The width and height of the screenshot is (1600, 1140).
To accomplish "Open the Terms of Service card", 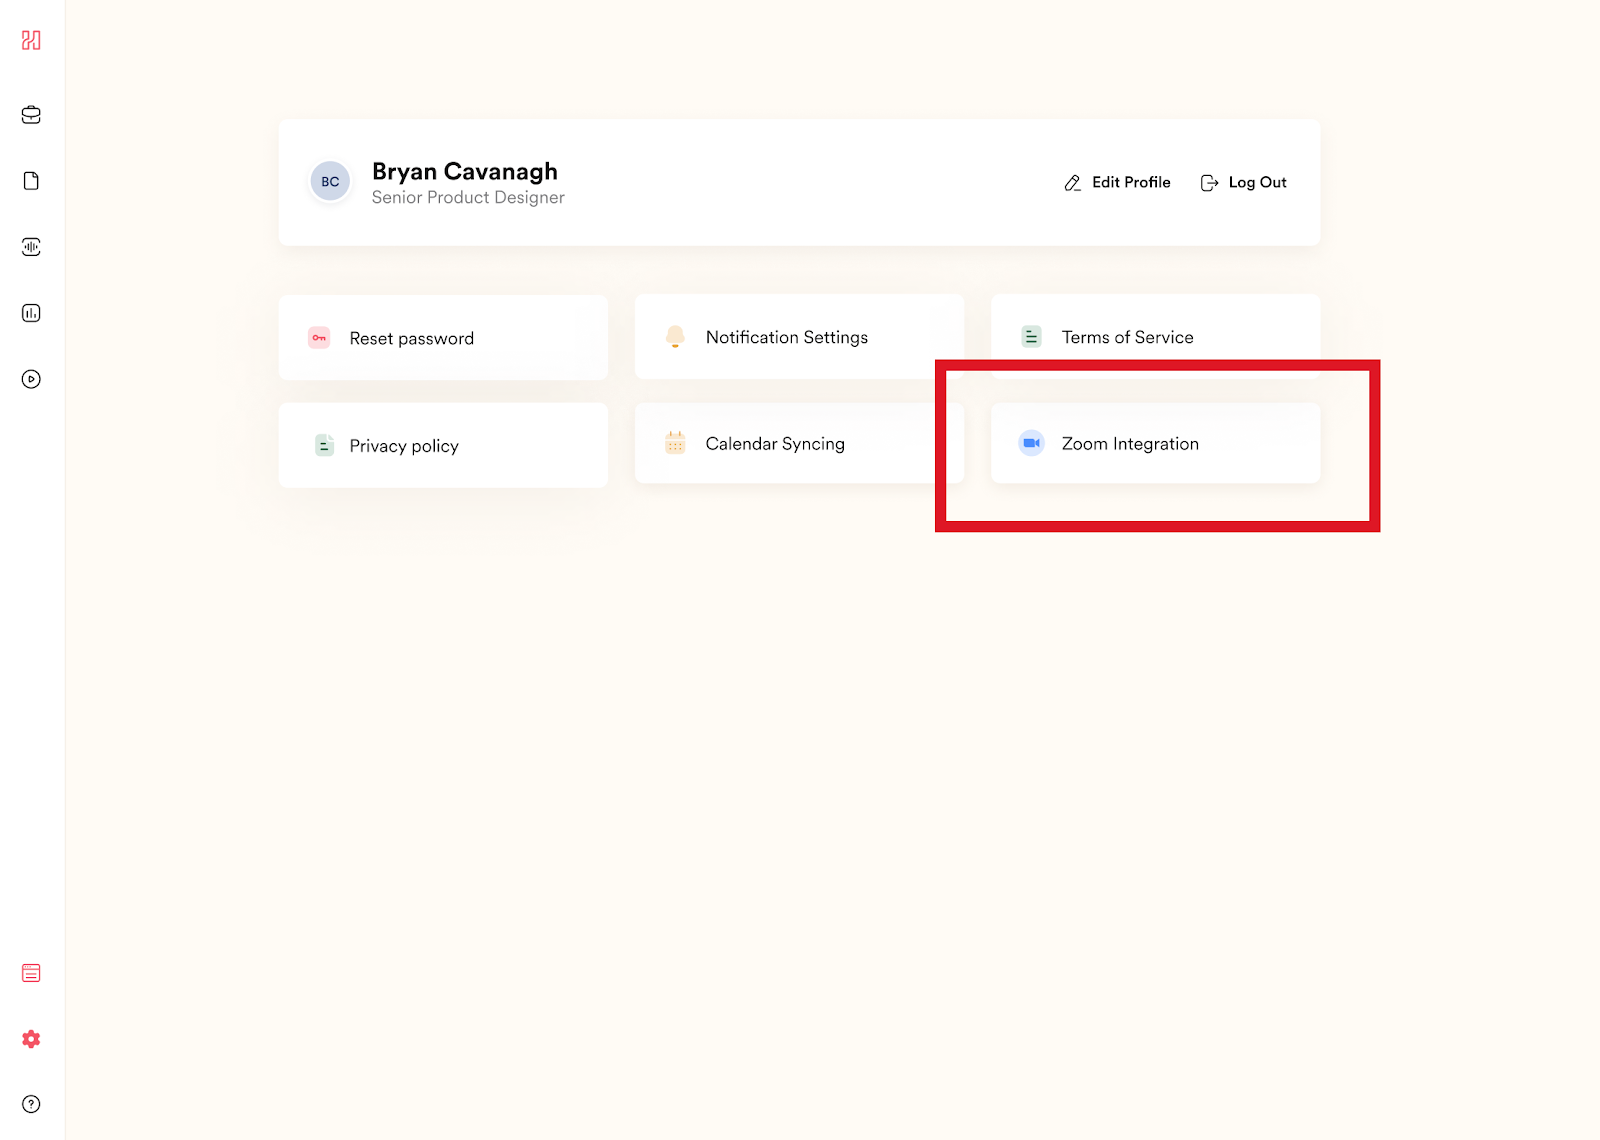I will (x=1155, y=337).
